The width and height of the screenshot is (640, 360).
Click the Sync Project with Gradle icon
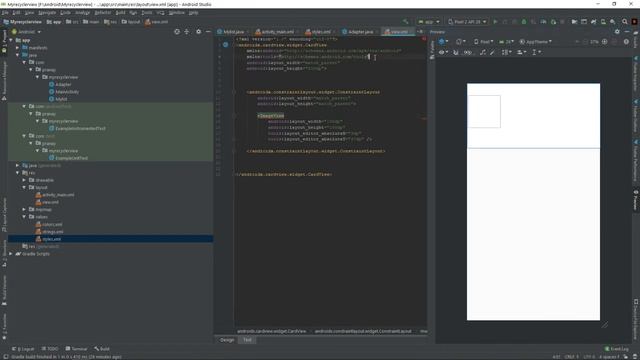coord(593,22)
